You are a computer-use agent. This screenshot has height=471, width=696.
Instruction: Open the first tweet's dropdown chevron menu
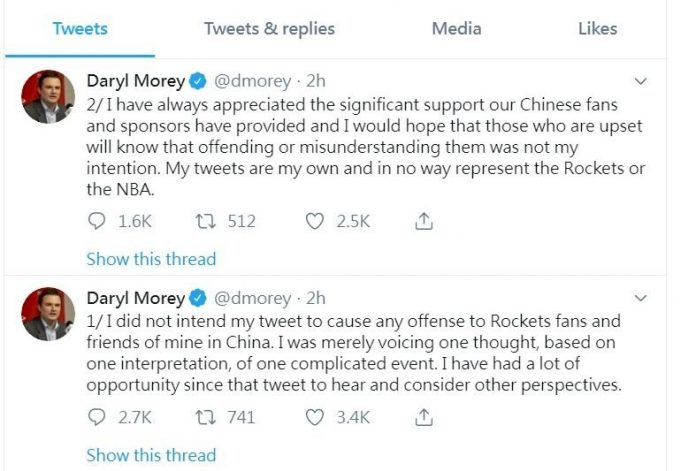tap(642, 79)
